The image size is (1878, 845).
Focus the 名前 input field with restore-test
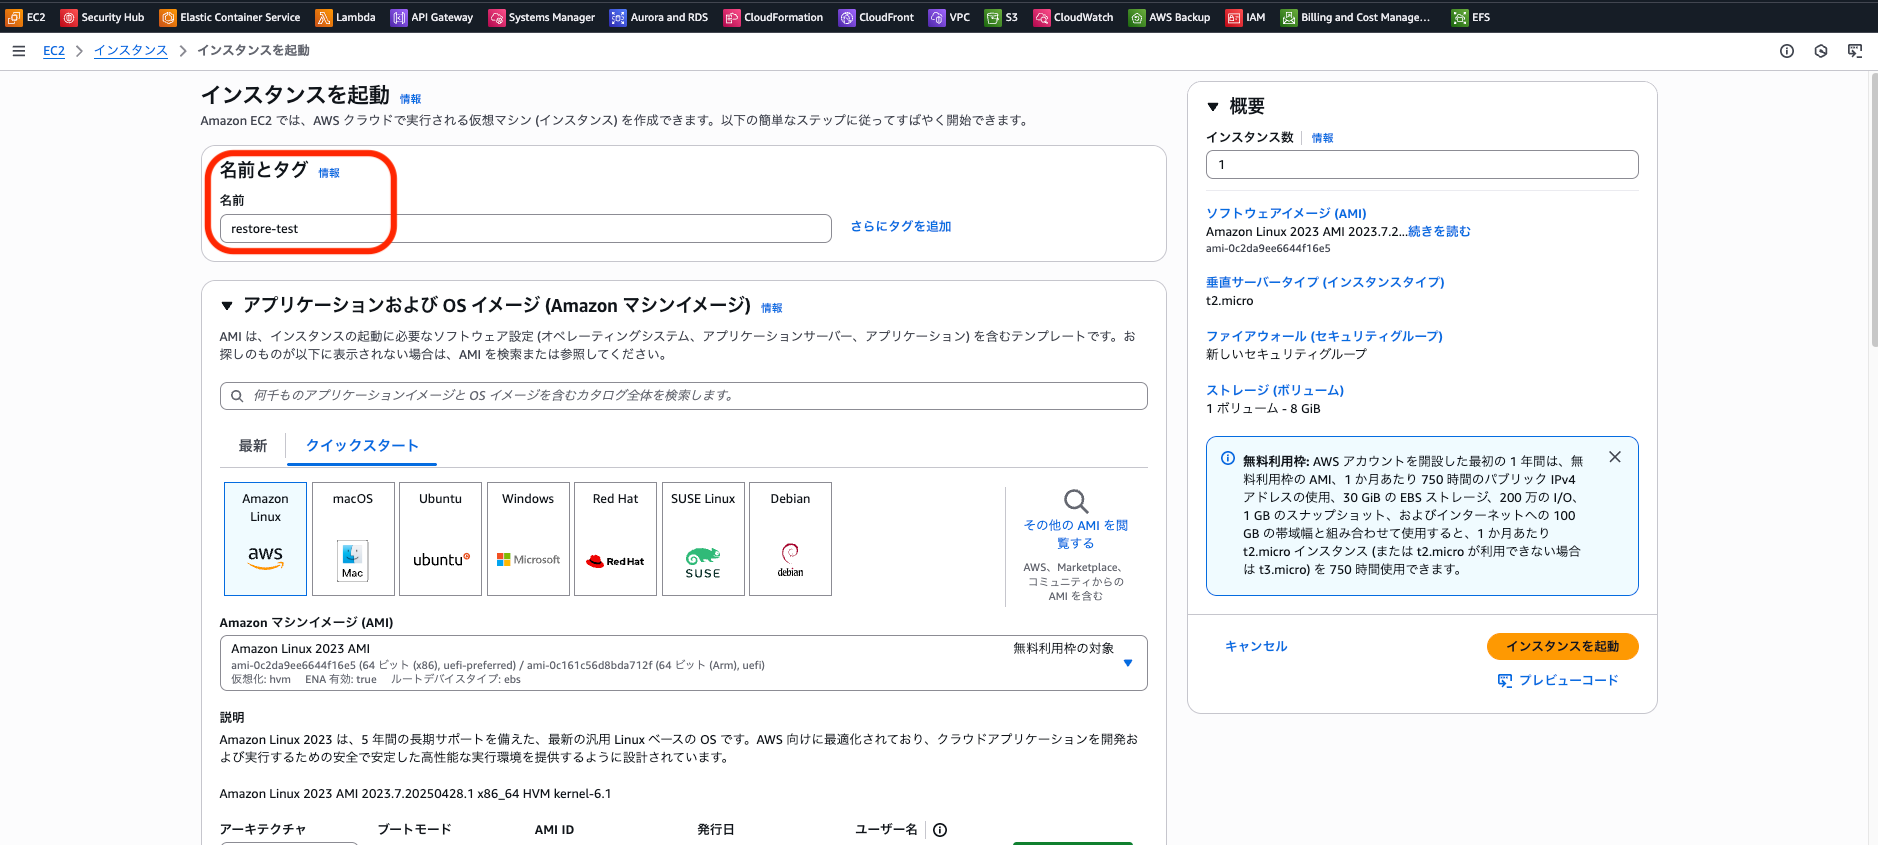[x=526, y=229]
